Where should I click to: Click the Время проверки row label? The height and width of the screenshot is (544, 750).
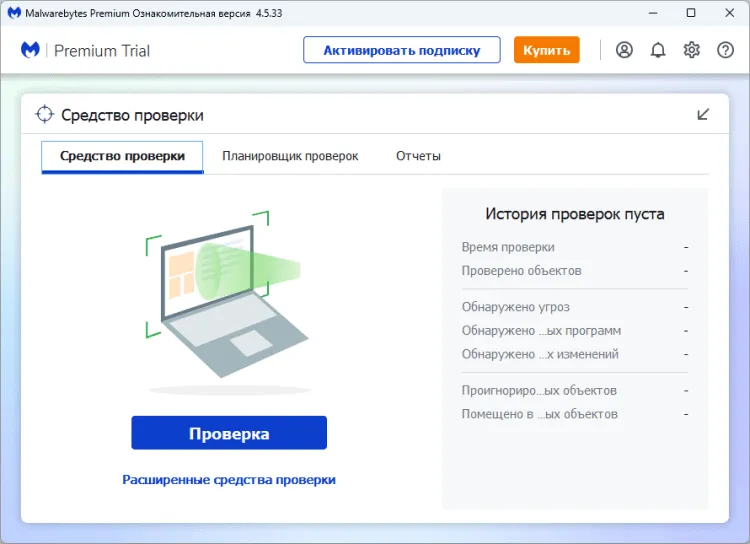click(508, 247)
